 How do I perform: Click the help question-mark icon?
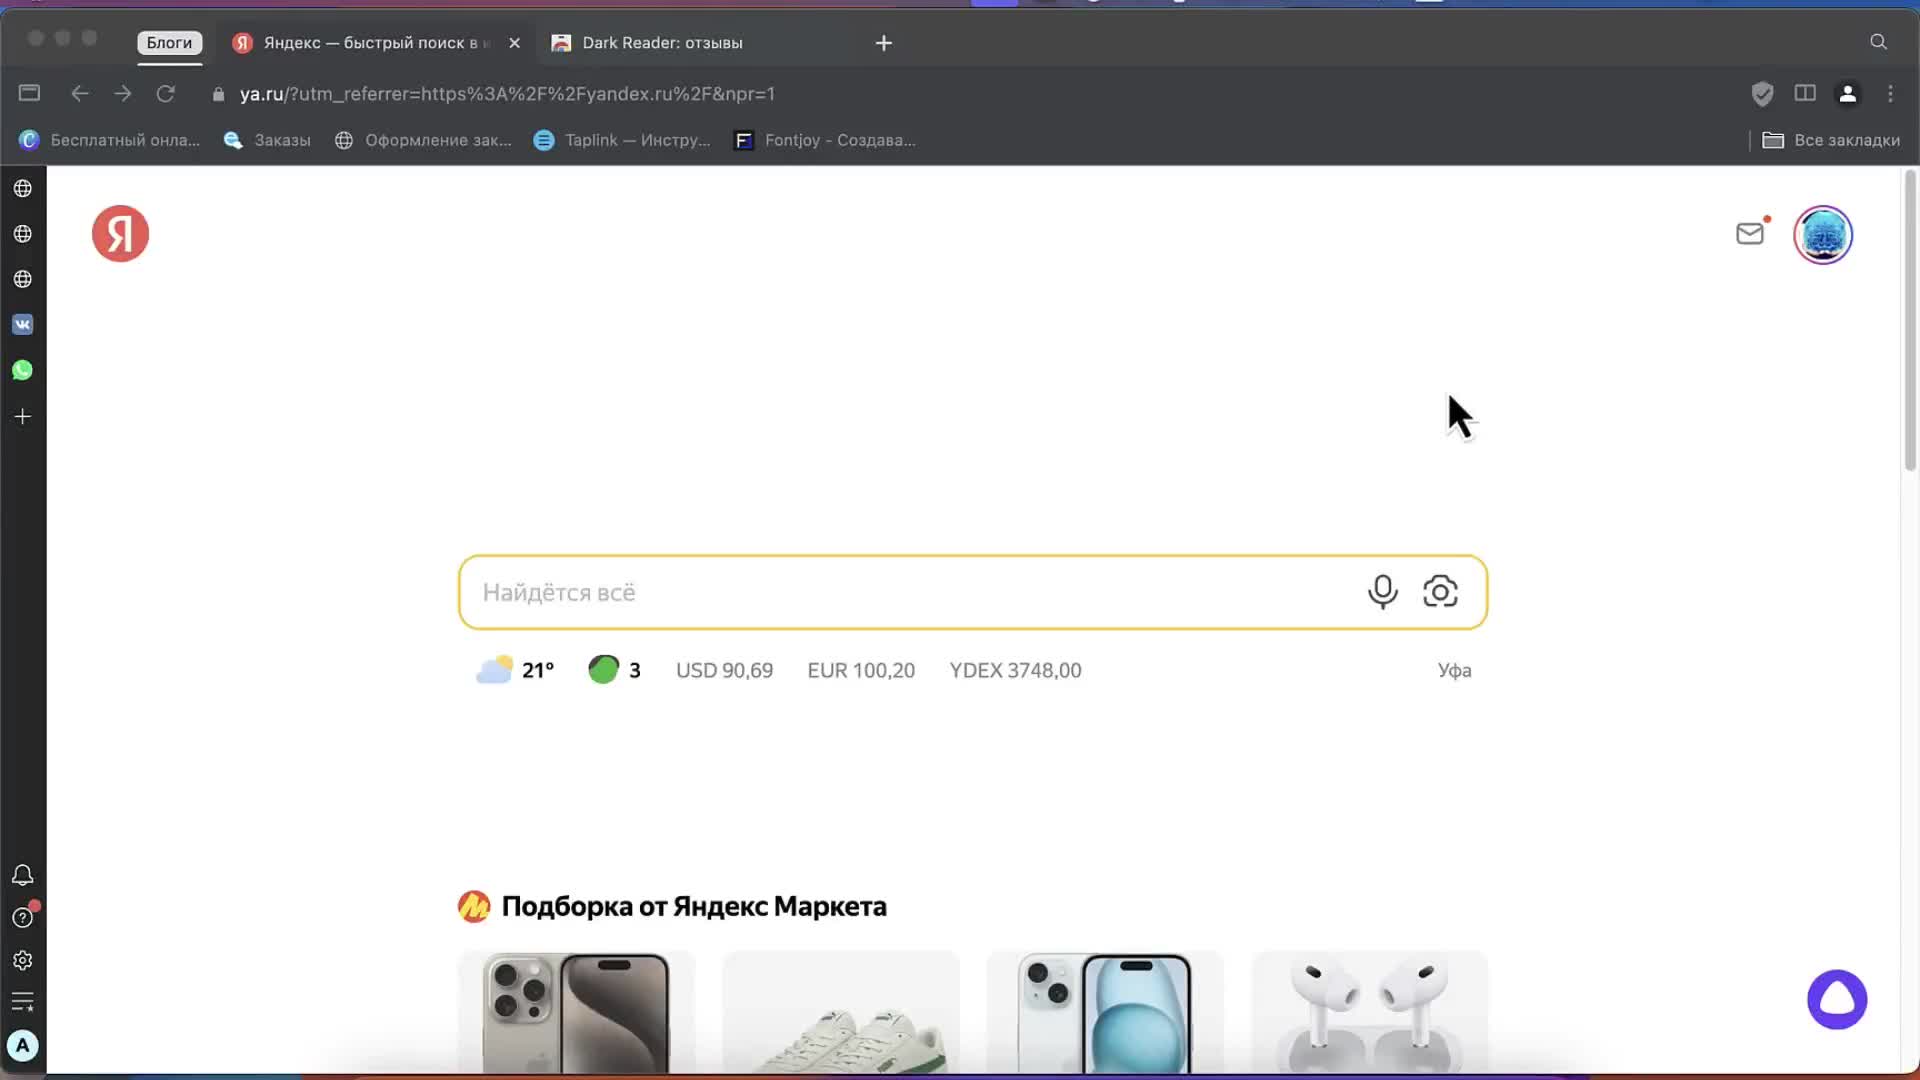coord(22,918)
